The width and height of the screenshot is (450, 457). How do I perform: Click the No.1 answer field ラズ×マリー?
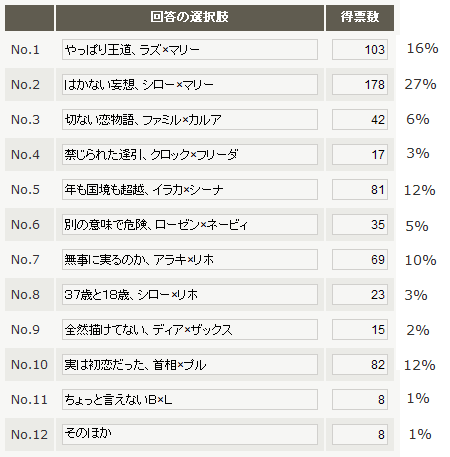coord(190,50)
